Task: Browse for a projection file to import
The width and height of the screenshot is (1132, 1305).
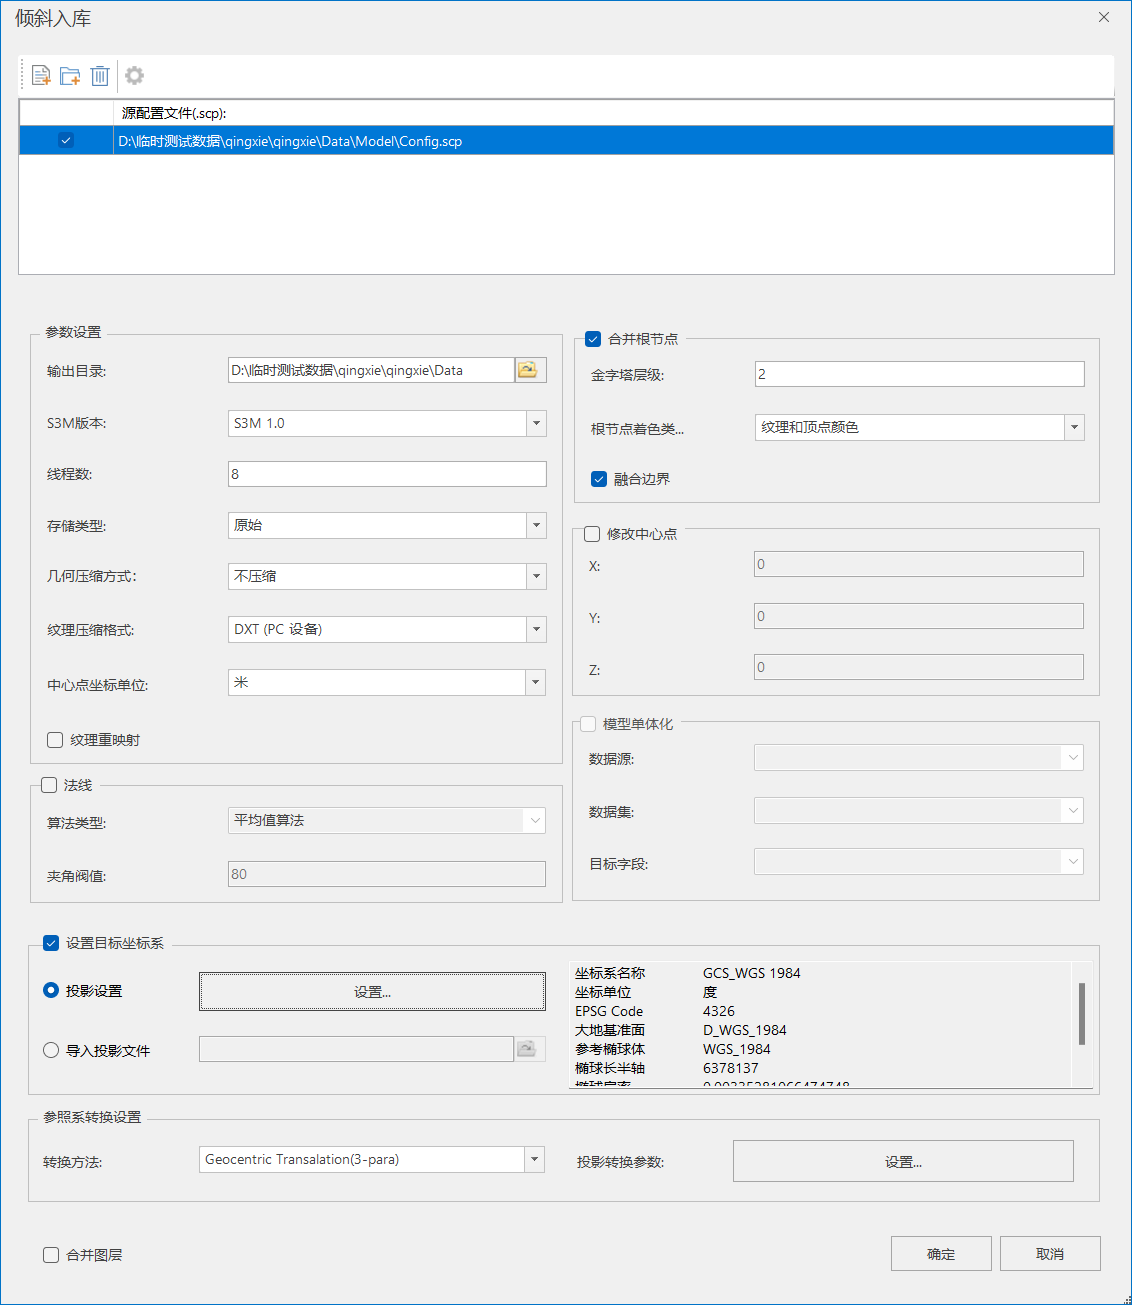Action: [x=529, y=1048]
